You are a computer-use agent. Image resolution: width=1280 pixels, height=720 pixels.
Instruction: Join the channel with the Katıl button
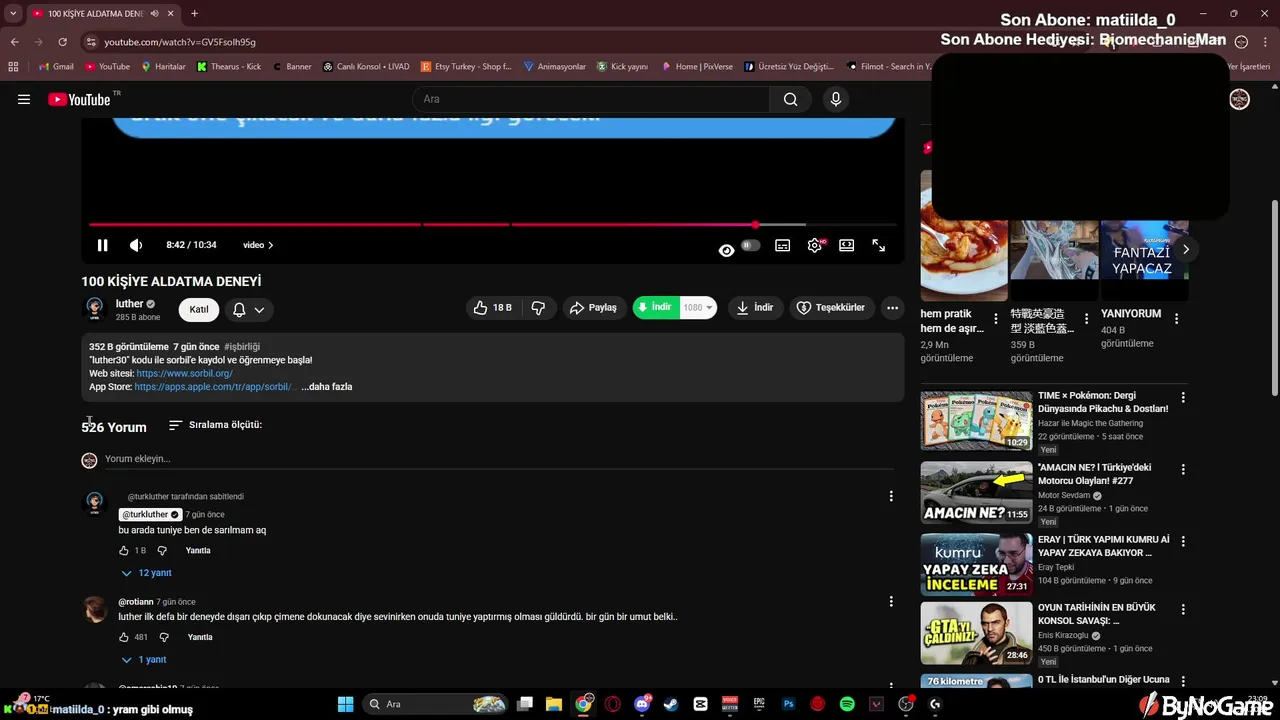[x=199, y=310]
